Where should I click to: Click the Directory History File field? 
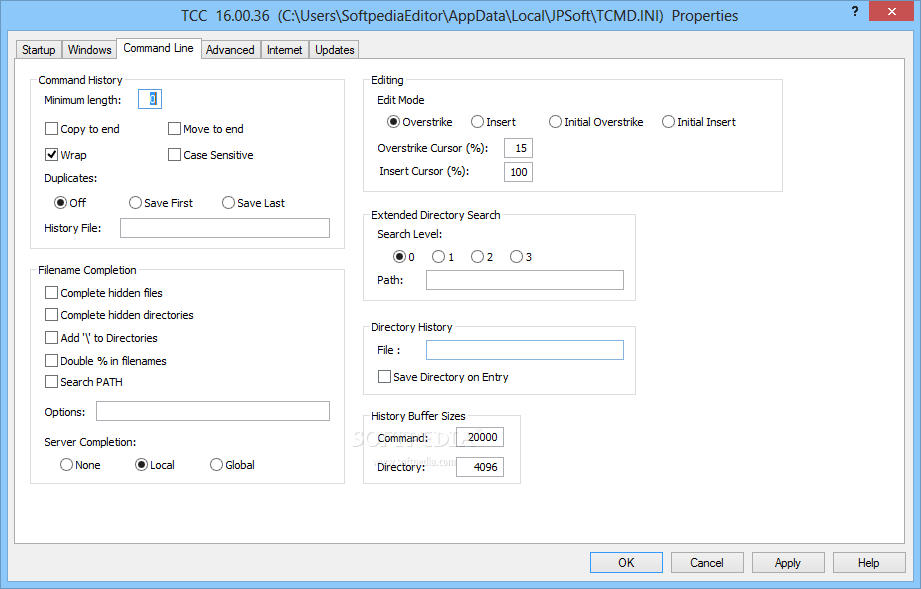tap(525, 350)
